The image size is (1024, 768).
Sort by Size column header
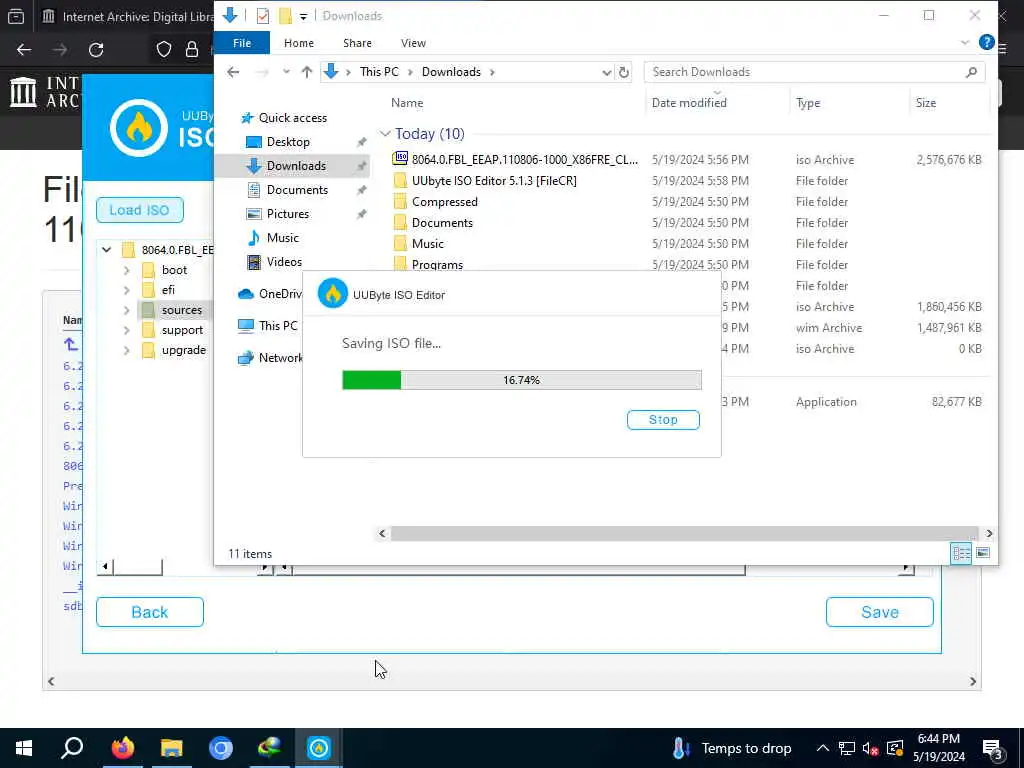[x=925, y=103]
